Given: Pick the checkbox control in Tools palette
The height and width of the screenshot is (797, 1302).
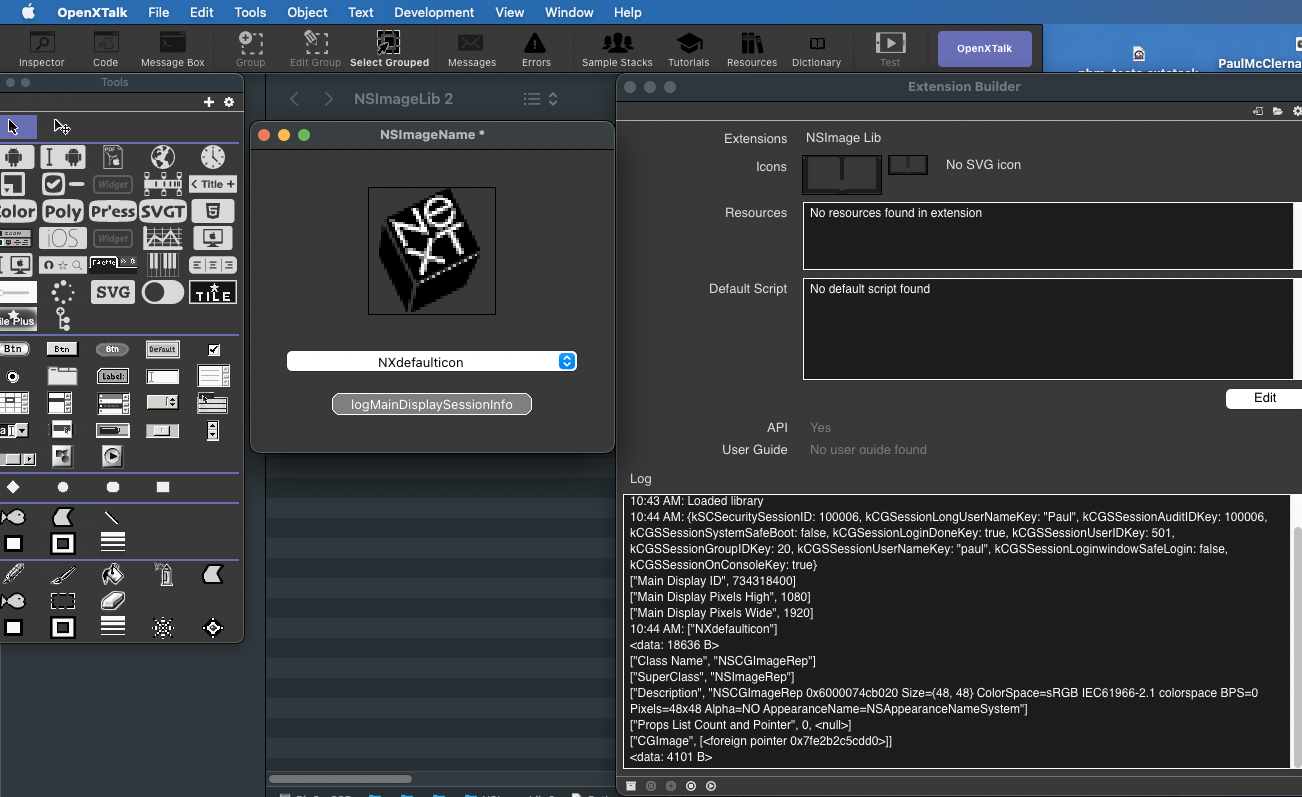Looking at the screenshot, I should pyautogui.click(x=213, y=349).
